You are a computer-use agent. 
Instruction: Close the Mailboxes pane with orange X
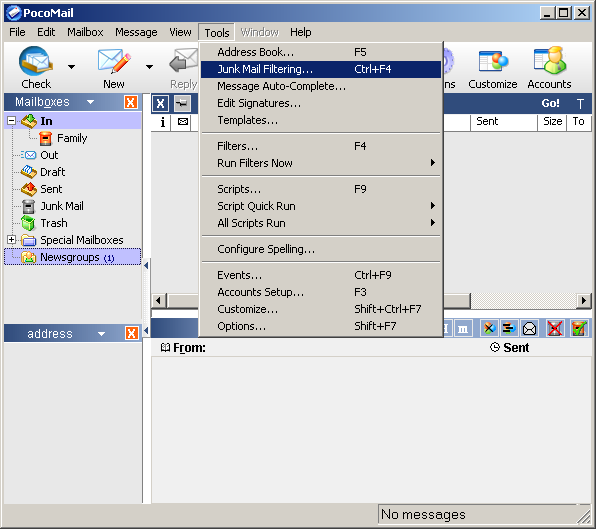[131, 102]
